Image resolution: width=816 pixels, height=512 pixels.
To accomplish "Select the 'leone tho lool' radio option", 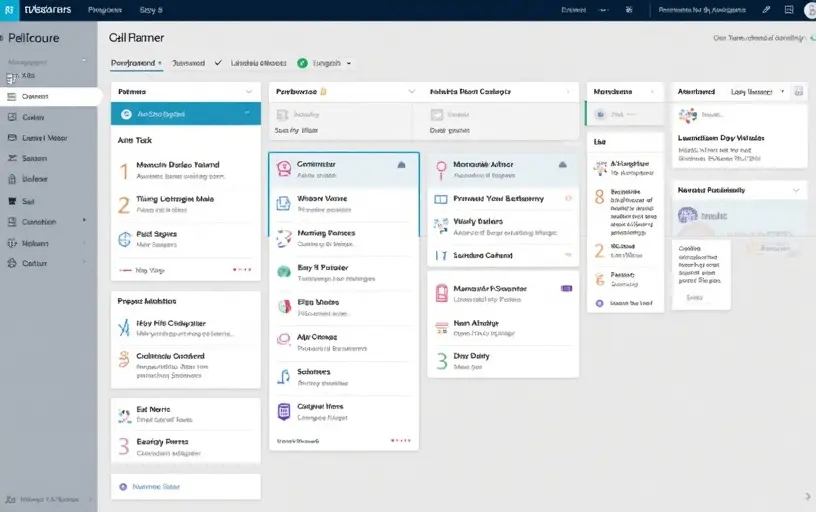I will (600, 303).
